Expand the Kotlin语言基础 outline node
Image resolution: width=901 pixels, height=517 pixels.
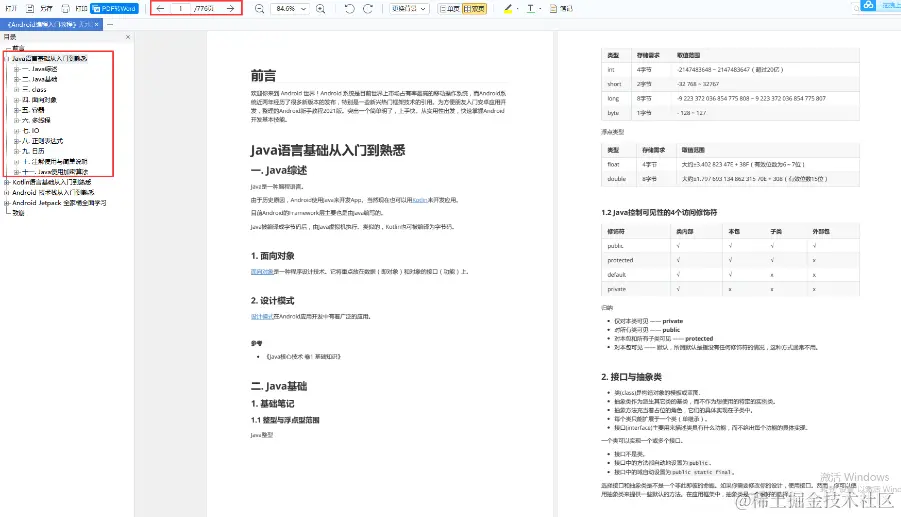pyautogui.click(x=7, y=182)
